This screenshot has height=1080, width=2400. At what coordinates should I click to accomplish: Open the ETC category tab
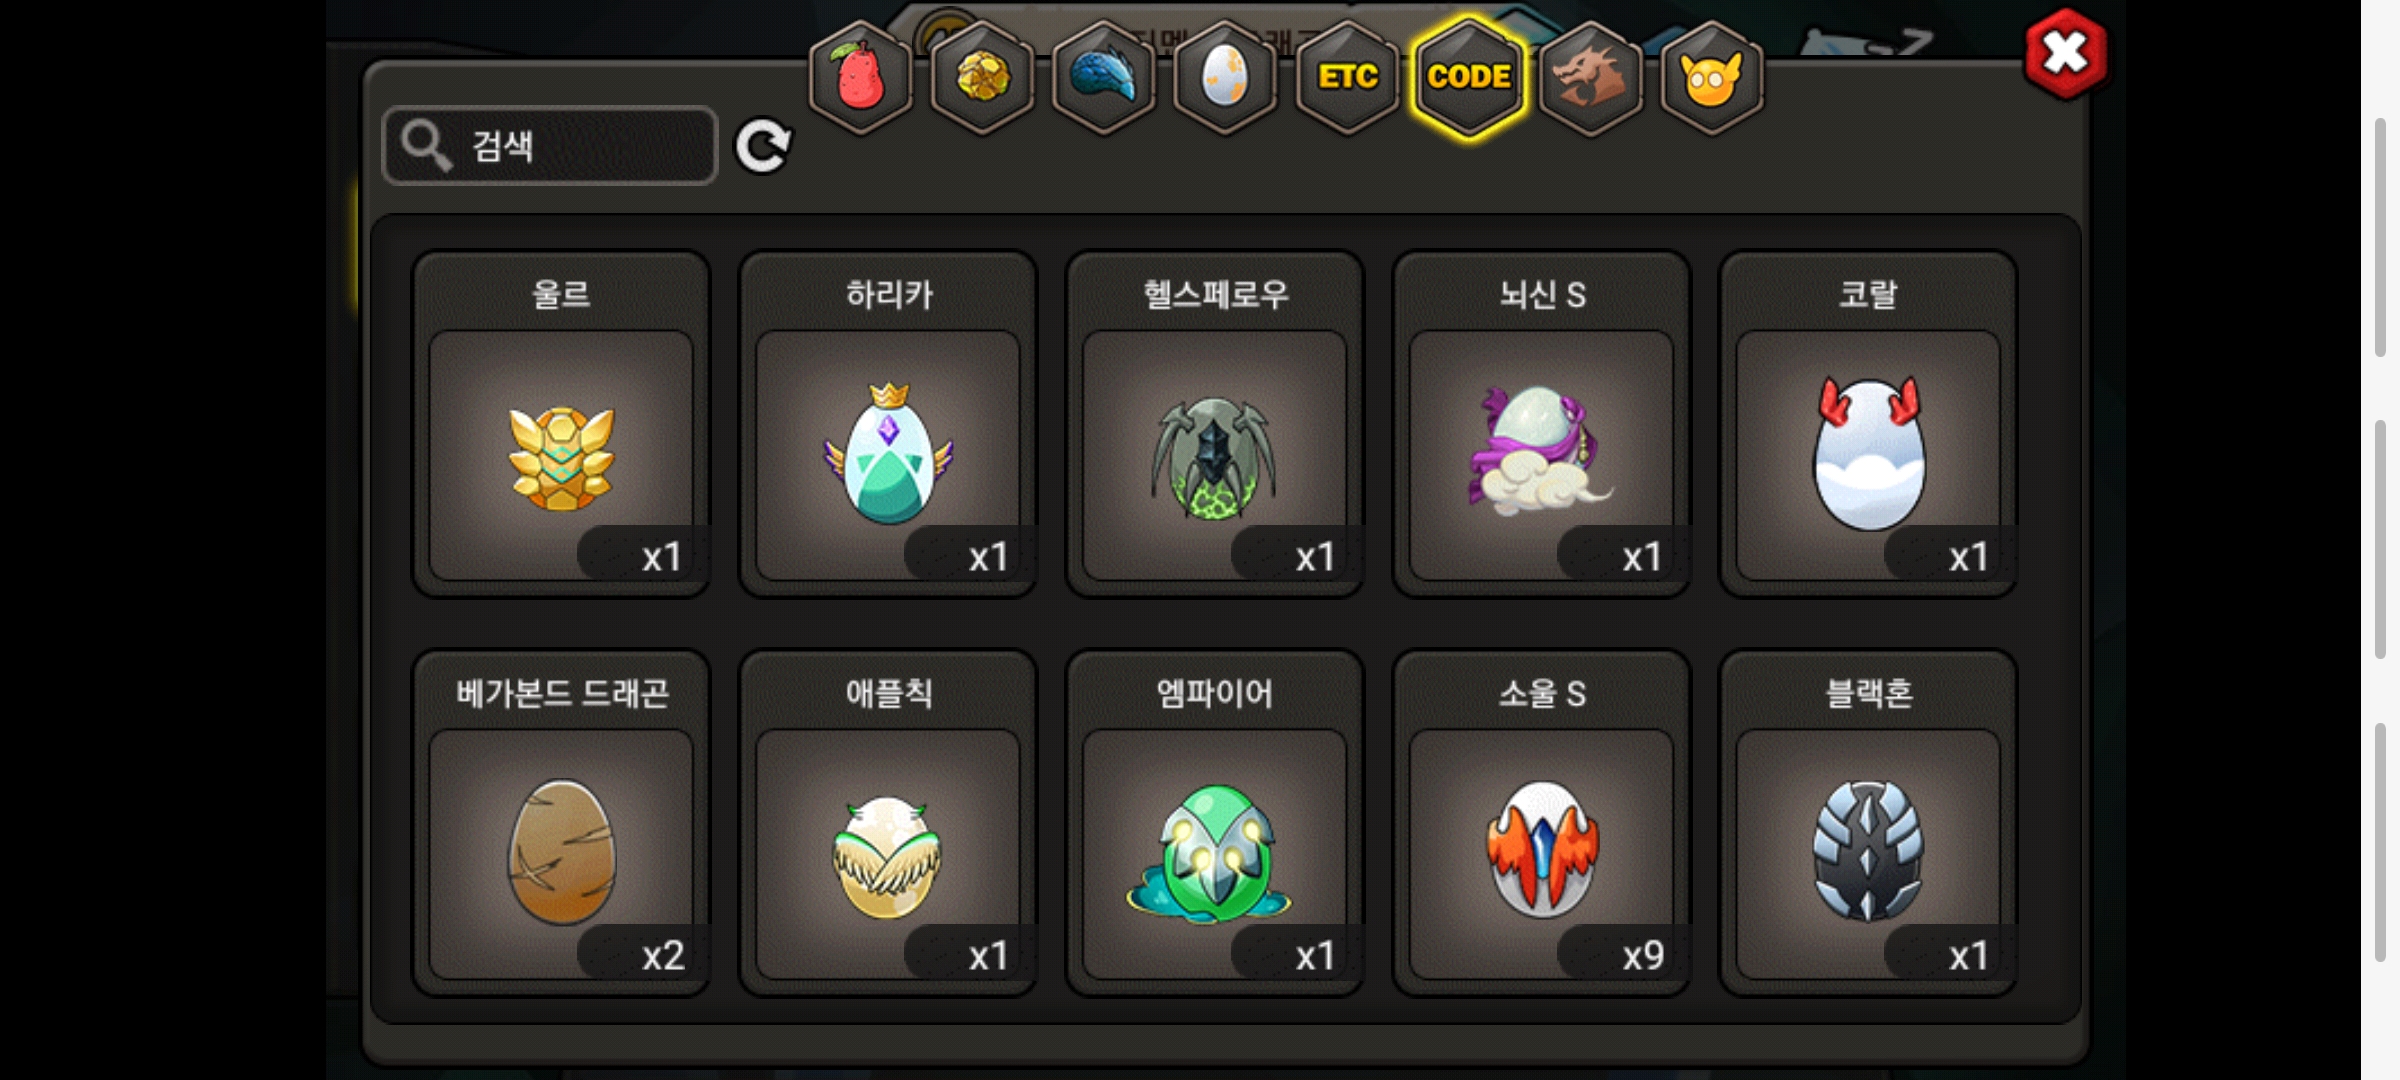pyautogui.click(x=1347, y=77)
